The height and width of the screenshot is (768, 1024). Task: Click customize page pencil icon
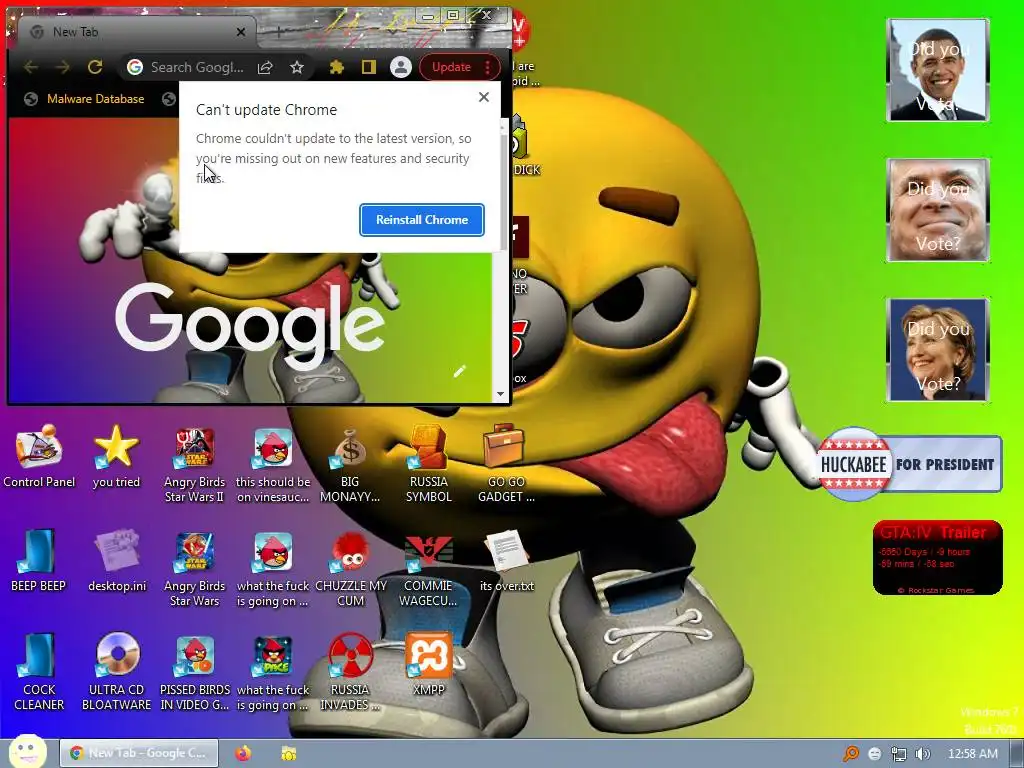[460, 372]
